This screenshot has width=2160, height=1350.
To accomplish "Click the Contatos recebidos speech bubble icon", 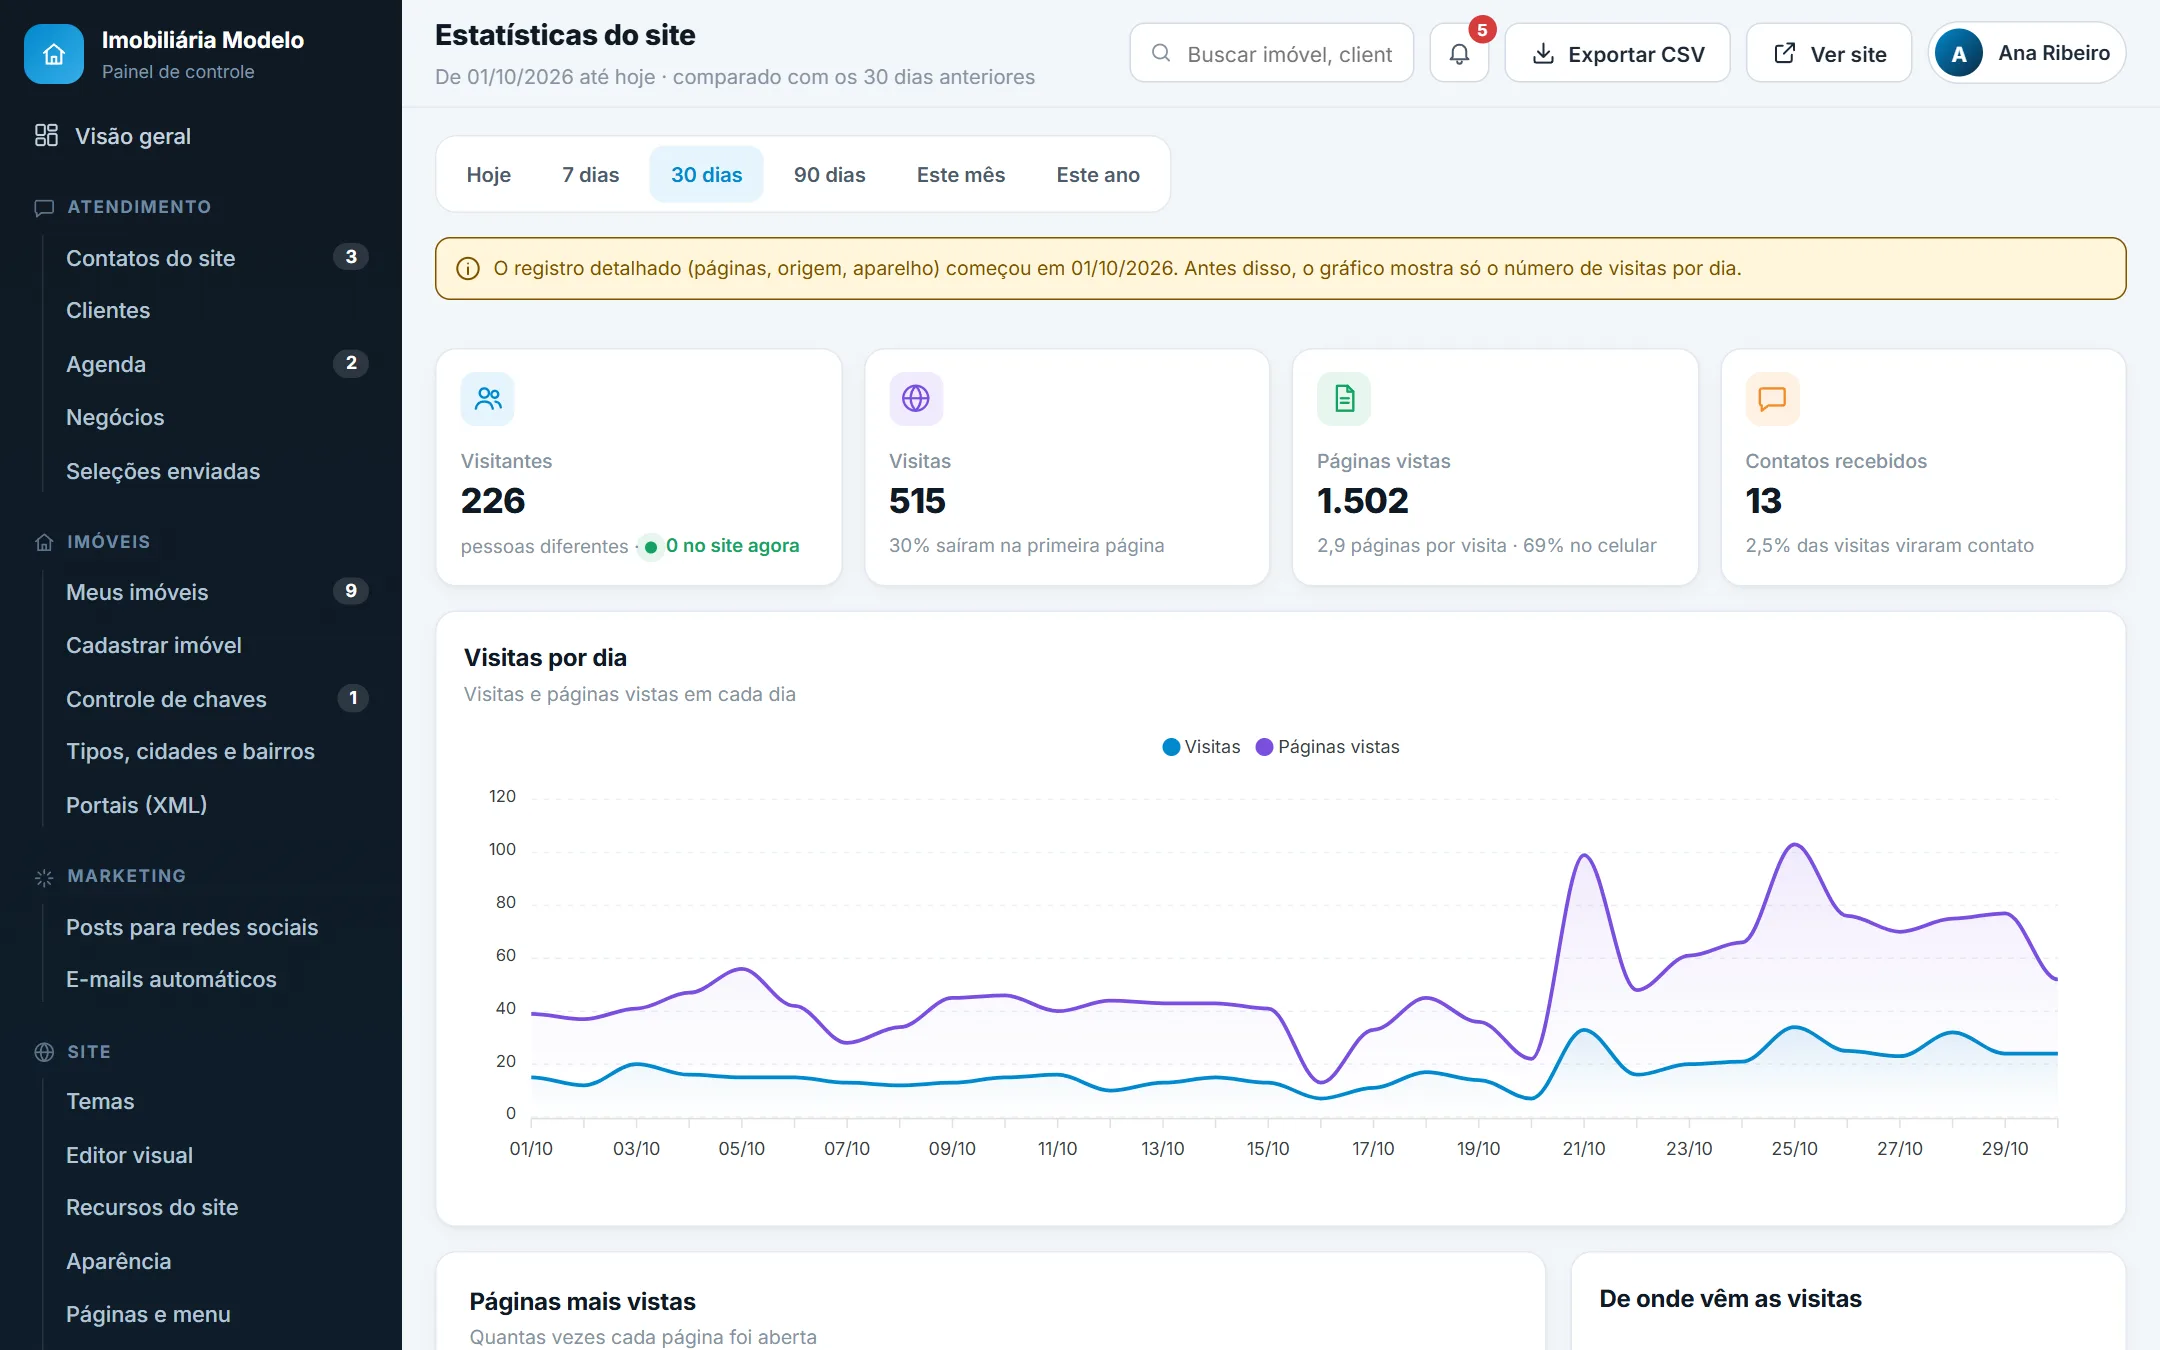I will pyautogui.click(x=1772, y=399).
